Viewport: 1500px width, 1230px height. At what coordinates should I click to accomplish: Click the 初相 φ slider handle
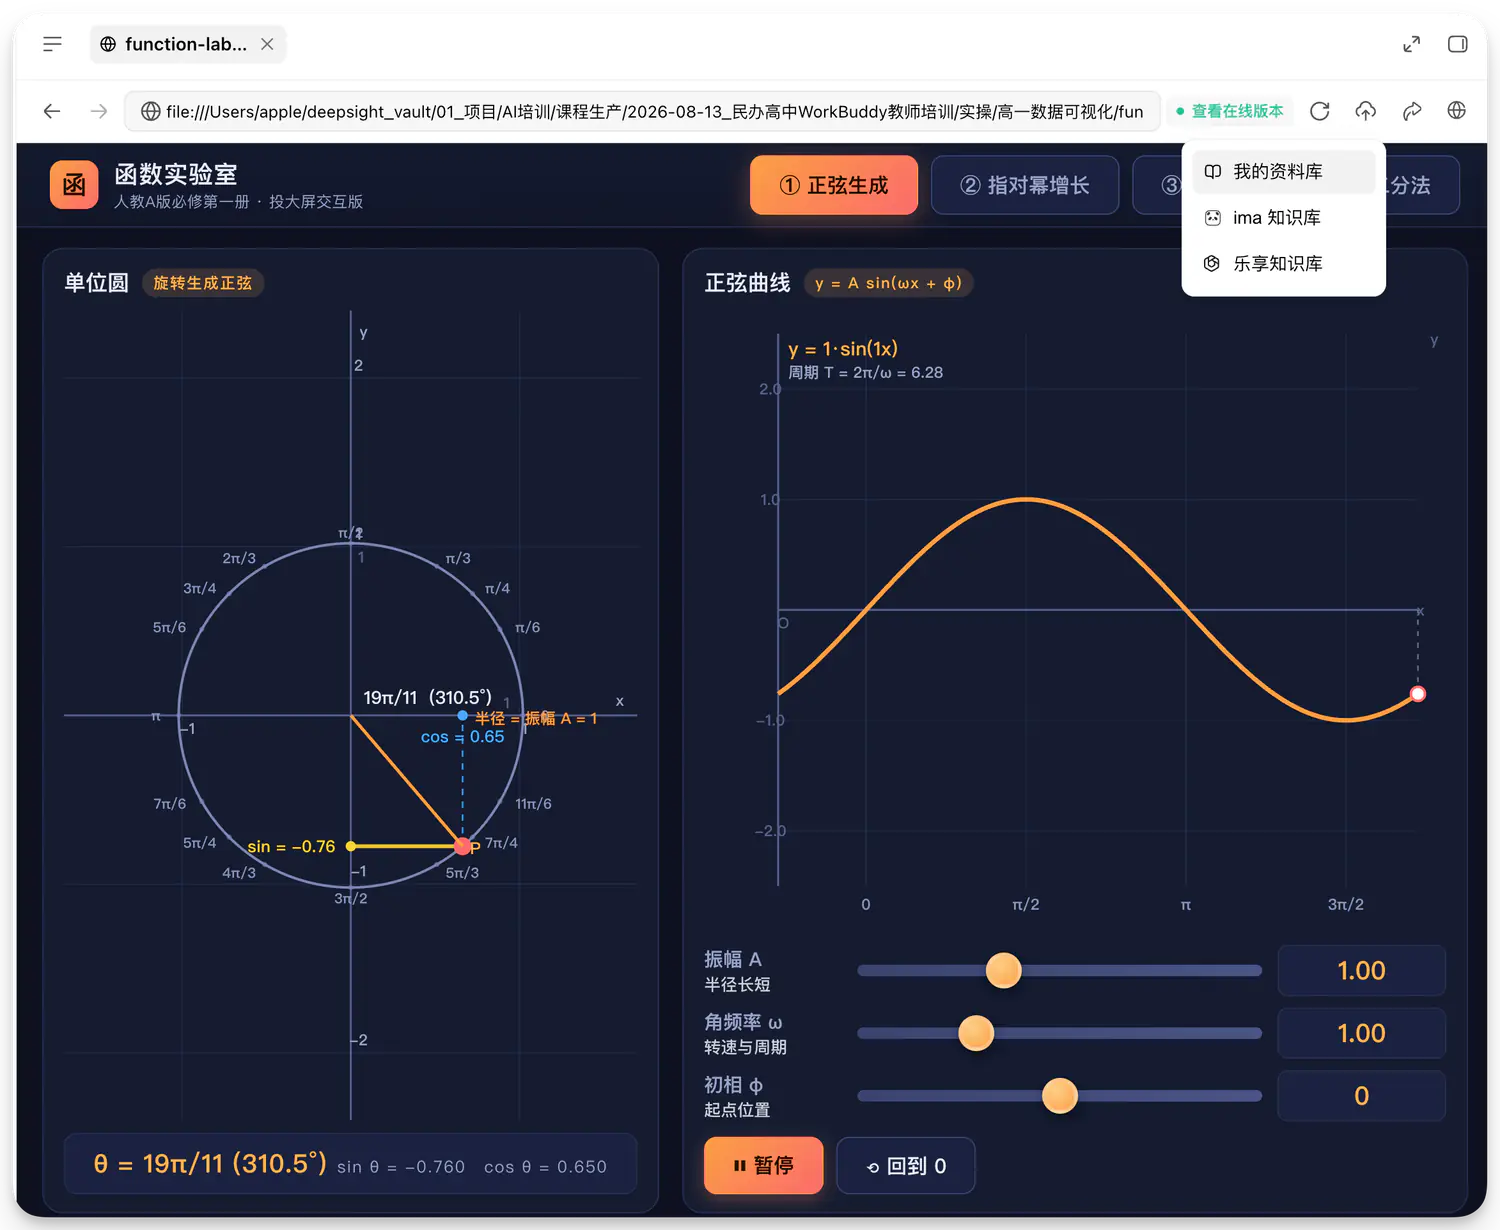pos(1060,1096)
